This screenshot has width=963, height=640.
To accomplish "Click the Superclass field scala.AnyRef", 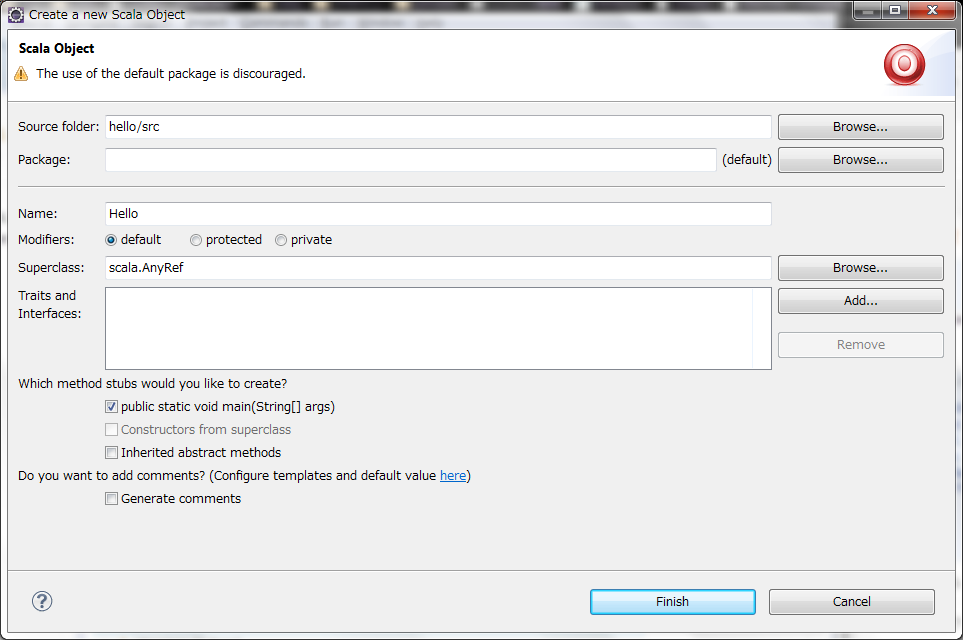I will click(x=438, y=268).
